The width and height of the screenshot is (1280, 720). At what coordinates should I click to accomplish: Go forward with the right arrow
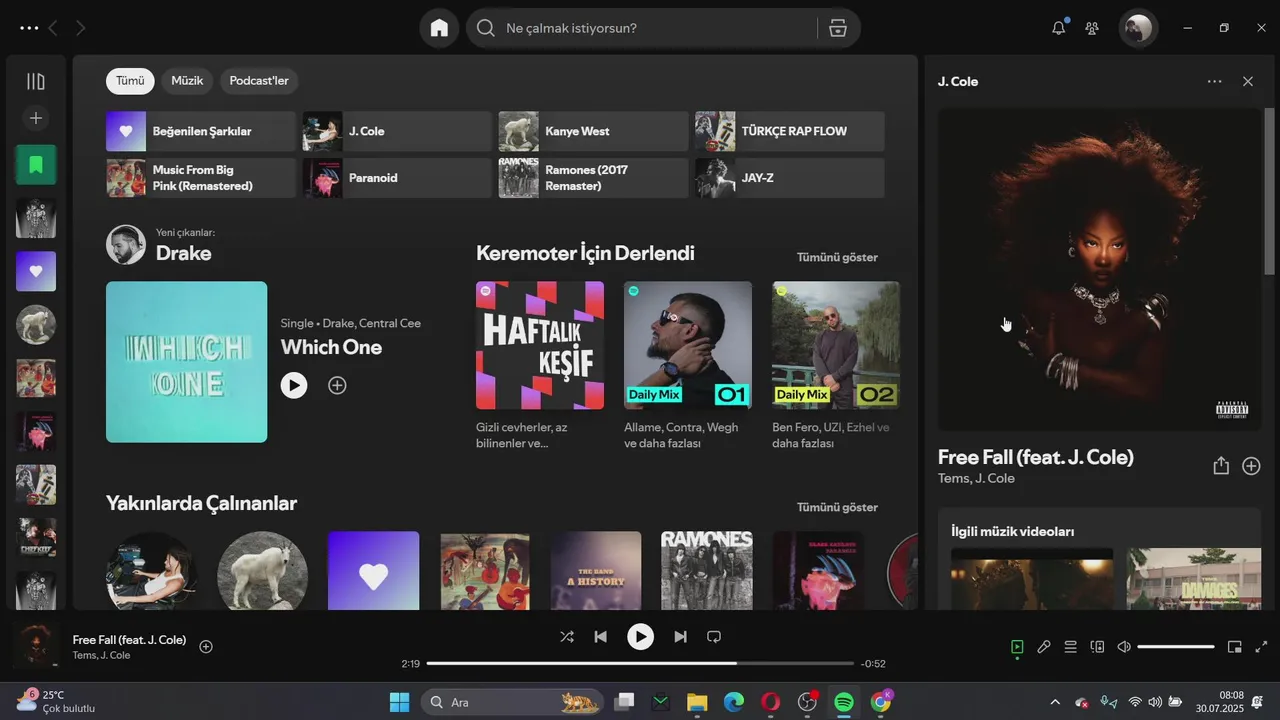pyautogui.click(x=80, y=28)
